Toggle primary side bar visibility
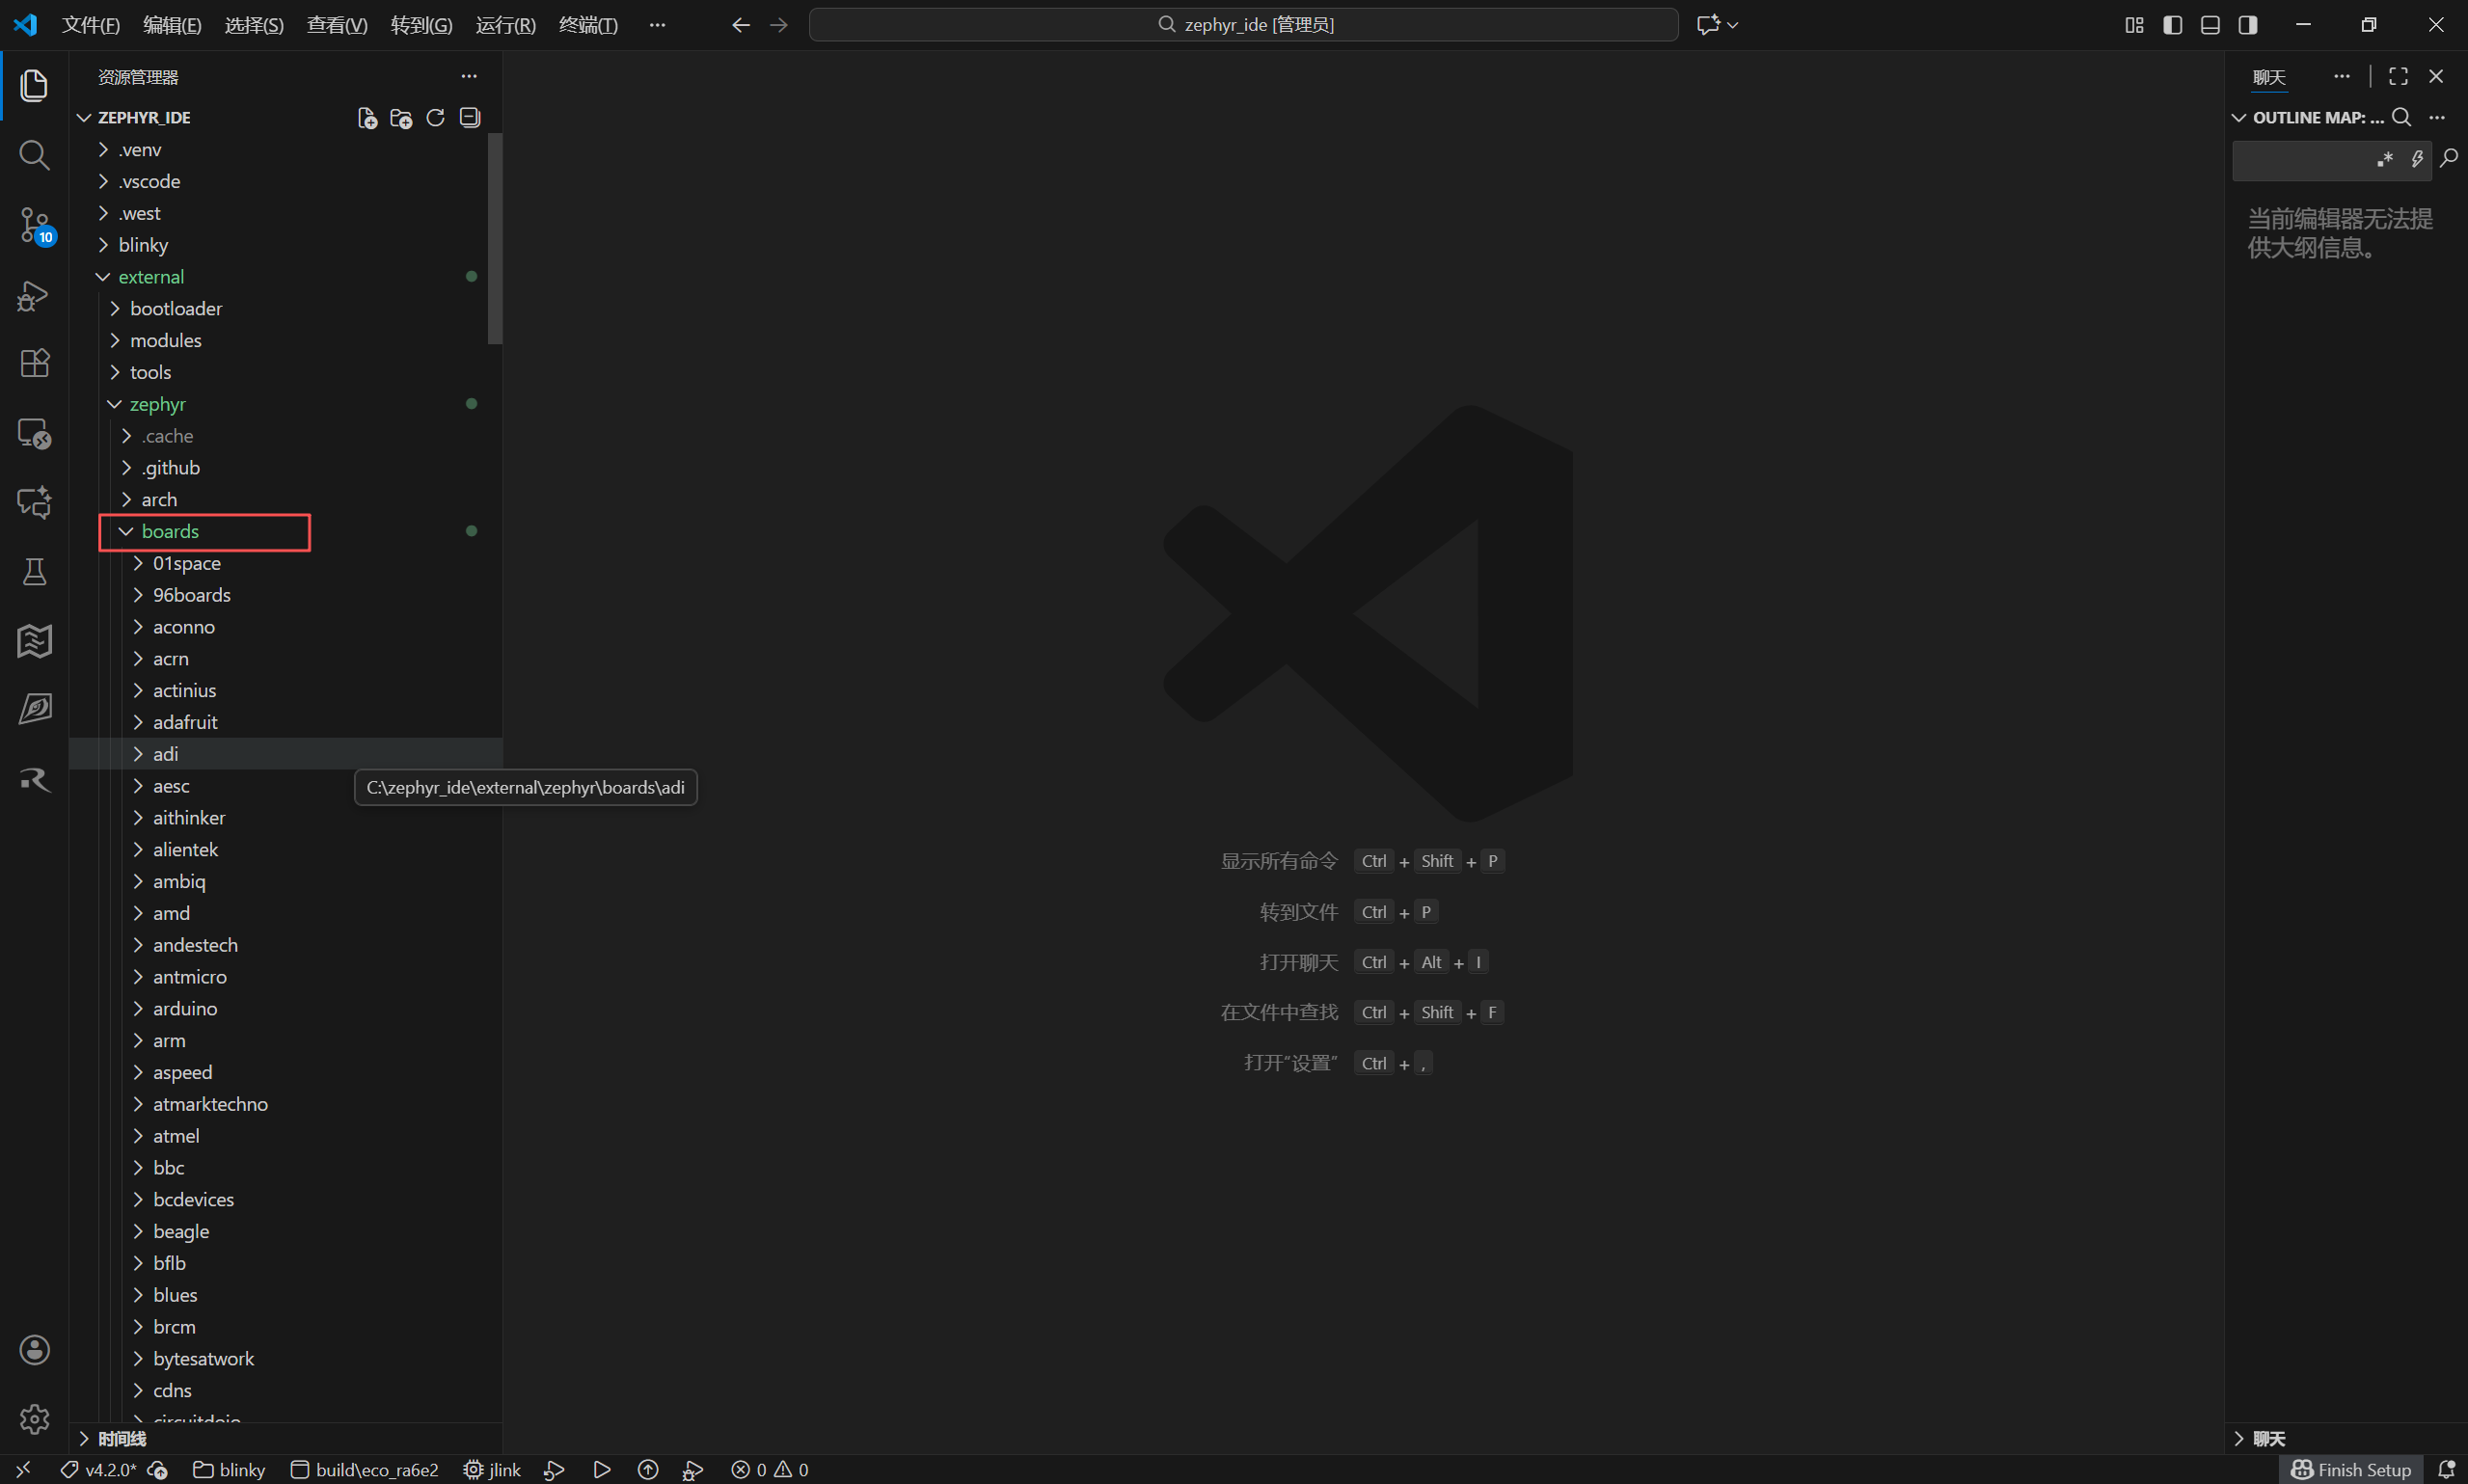 (2172, 25)
